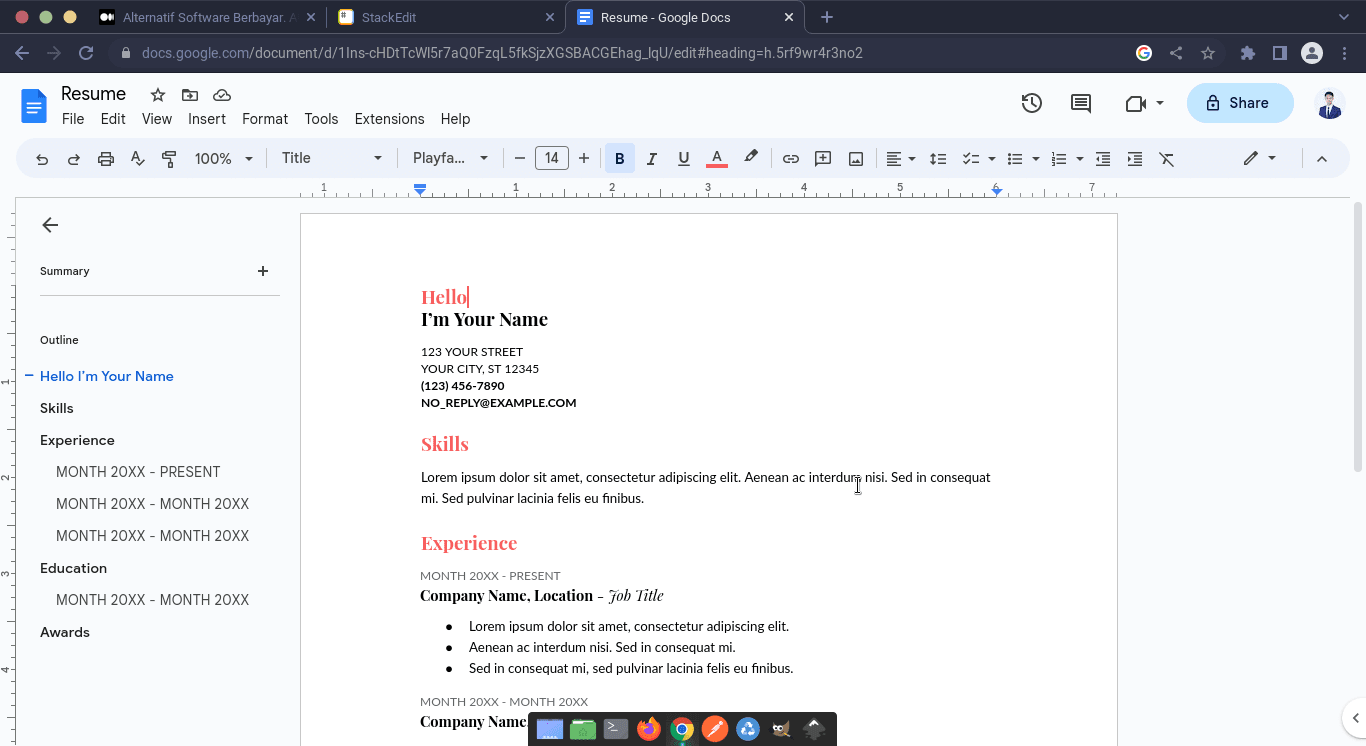Go to Awards heading in outline
Viewport: 1366px width, 746px height.
(65, 632)
